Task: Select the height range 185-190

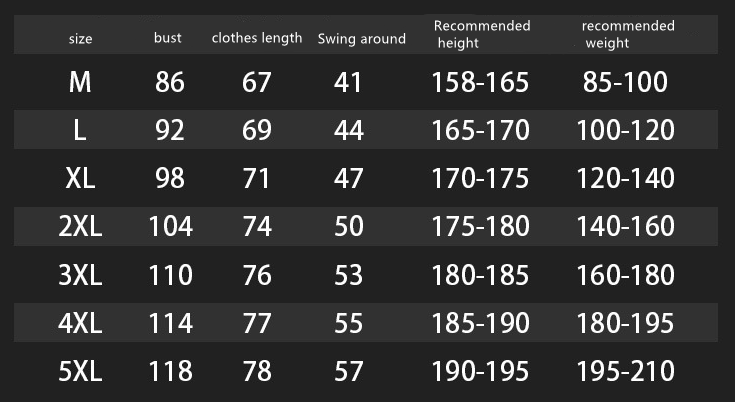Action: (x=480, y=323)
